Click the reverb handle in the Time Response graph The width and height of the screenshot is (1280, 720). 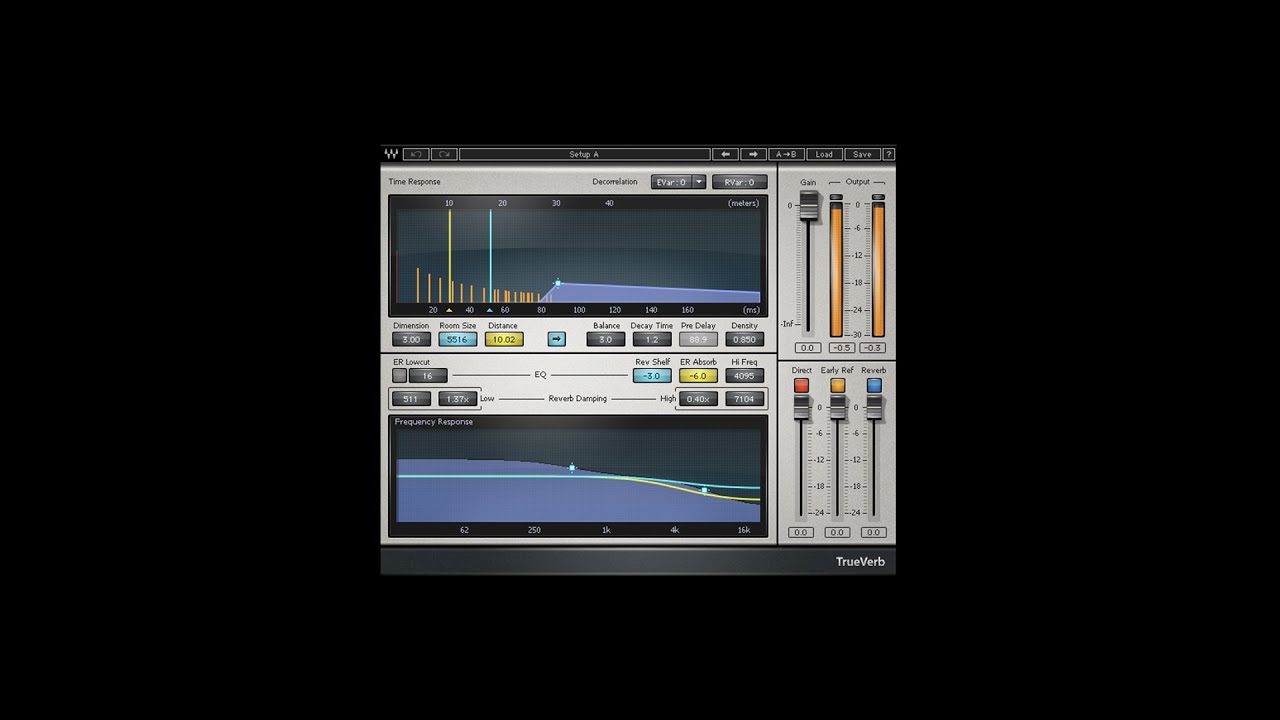pyautogui.click(x=558, y=283)
